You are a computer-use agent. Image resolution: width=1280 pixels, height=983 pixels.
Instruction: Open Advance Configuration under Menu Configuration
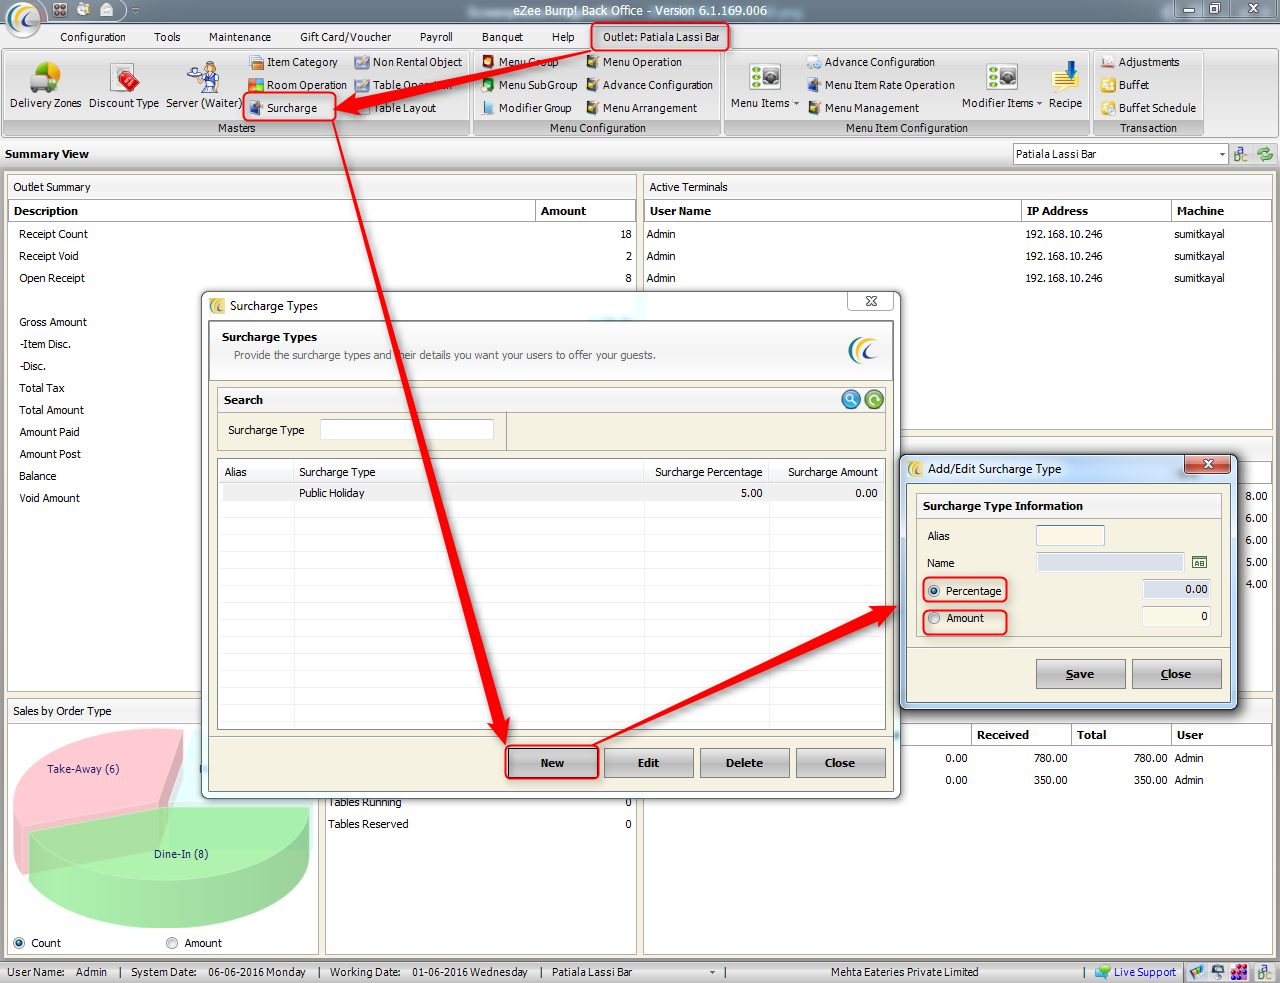(x=650, y=85)
